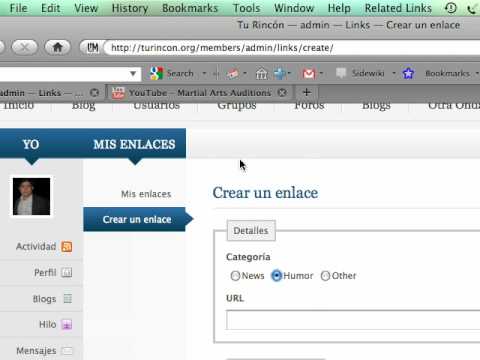Click the Gmail envelope icon
480x360 pixels.
(309, 73)
